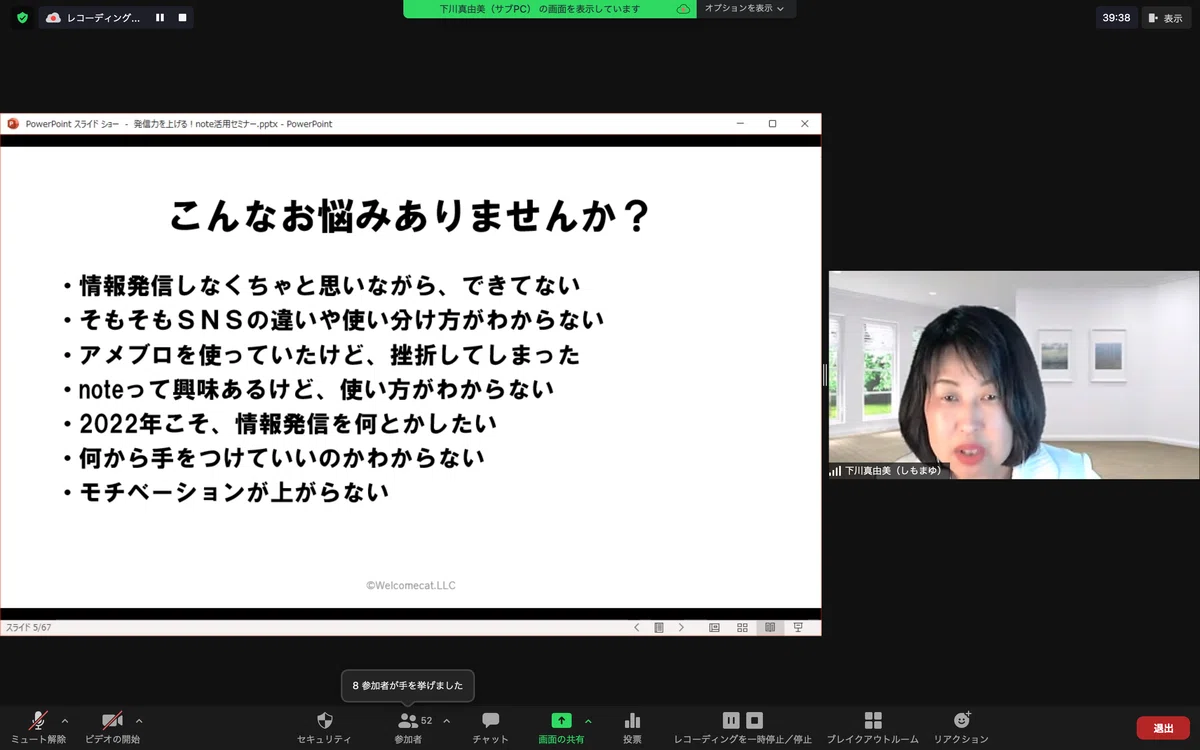1200x750 pixels.
Task: Unmute microphone with ミュート解除 button
Action: pyautogui.click(x=38, y=727)
